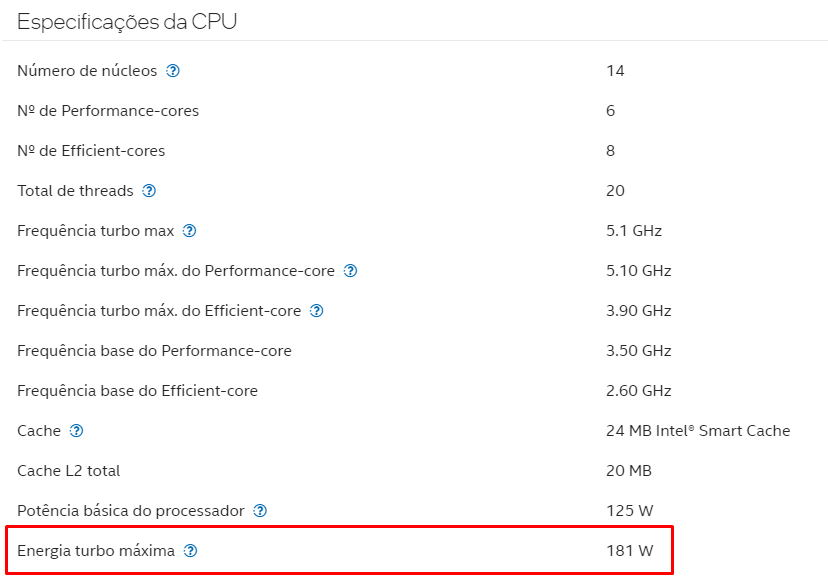Click the Nº de Performance-cores label
The image size is (828, 587).
[x=108, y=111]
